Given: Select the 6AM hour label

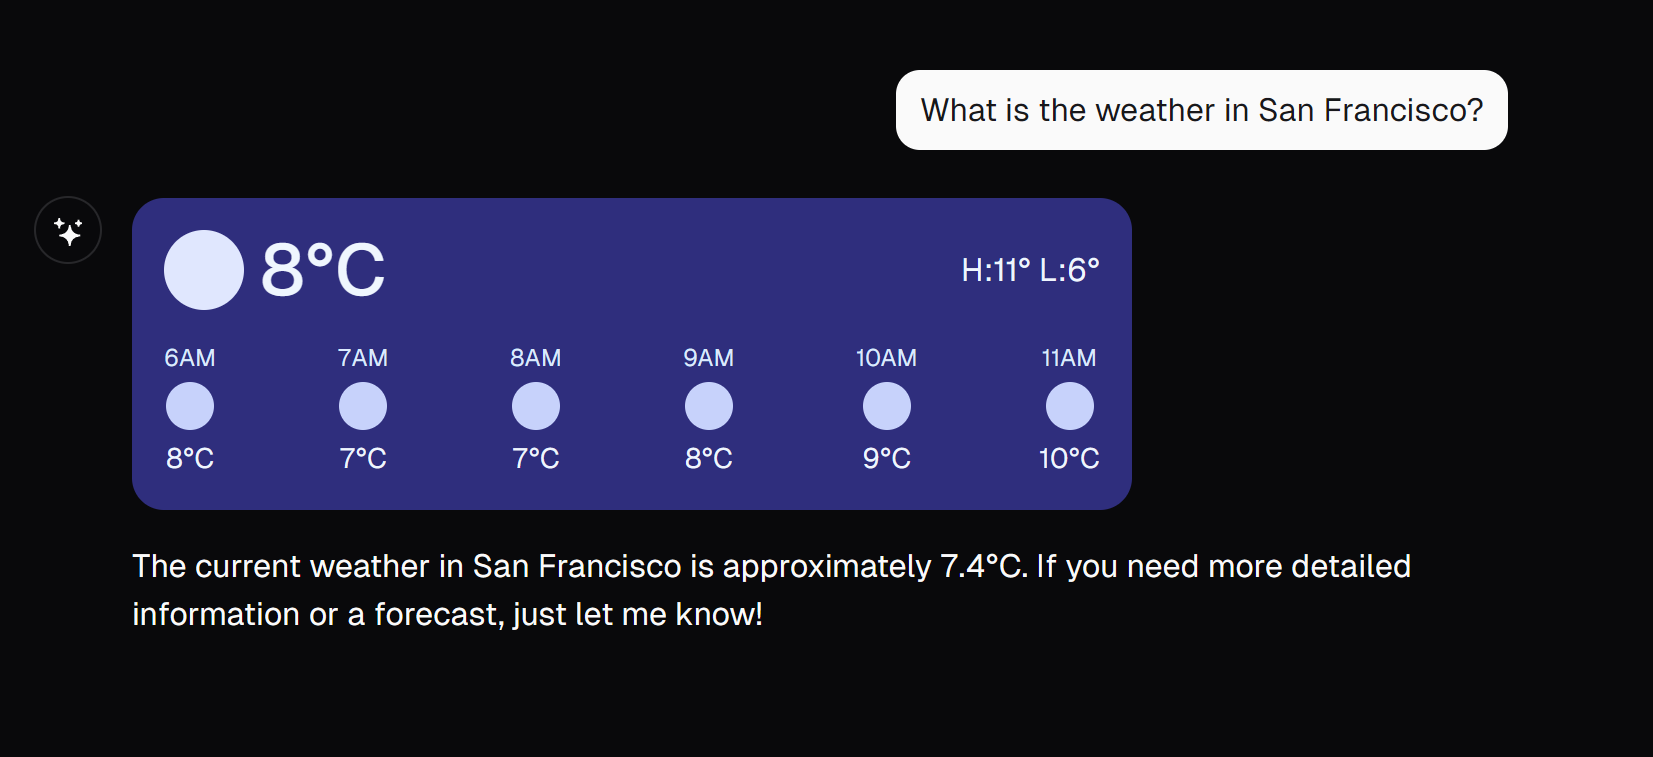Looking at the screenshot, I should point(190,357).
